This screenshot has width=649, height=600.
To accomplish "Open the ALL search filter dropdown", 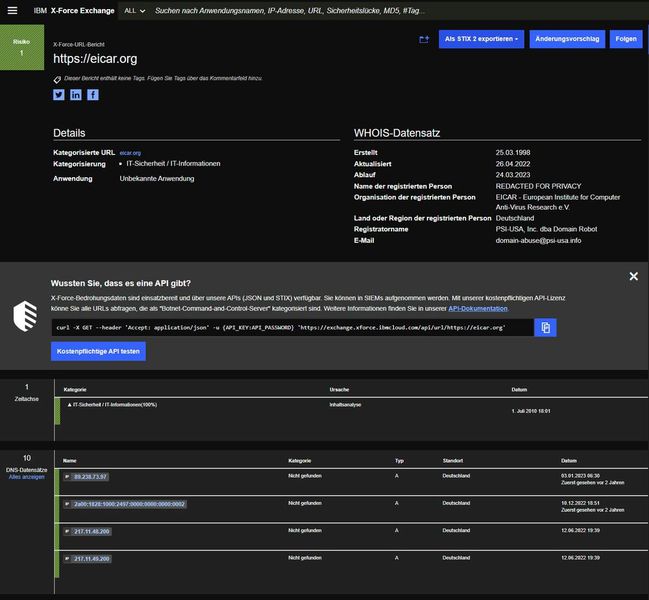I will 135,11.
